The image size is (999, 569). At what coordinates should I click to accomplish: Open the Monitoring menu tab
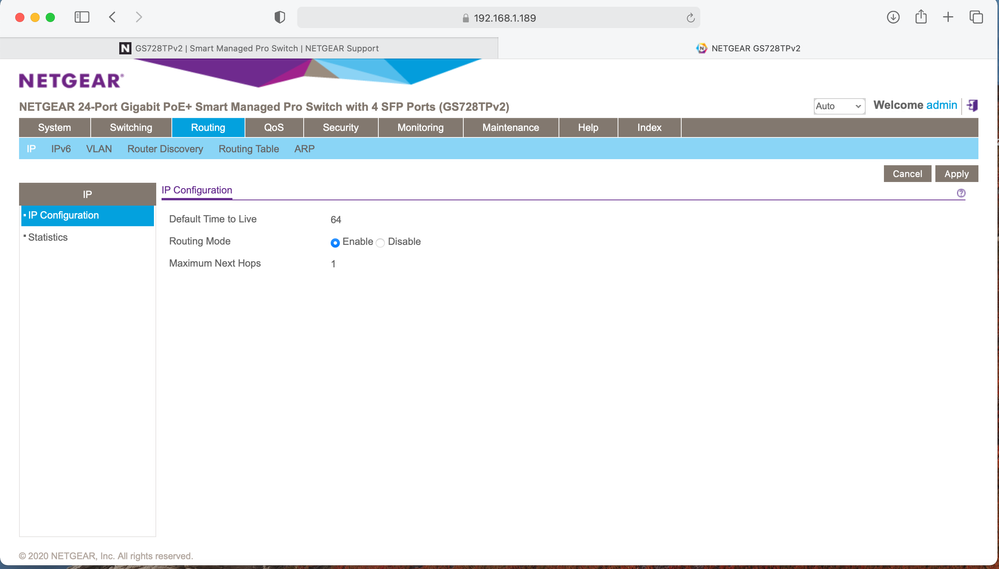tap(420, 127)
